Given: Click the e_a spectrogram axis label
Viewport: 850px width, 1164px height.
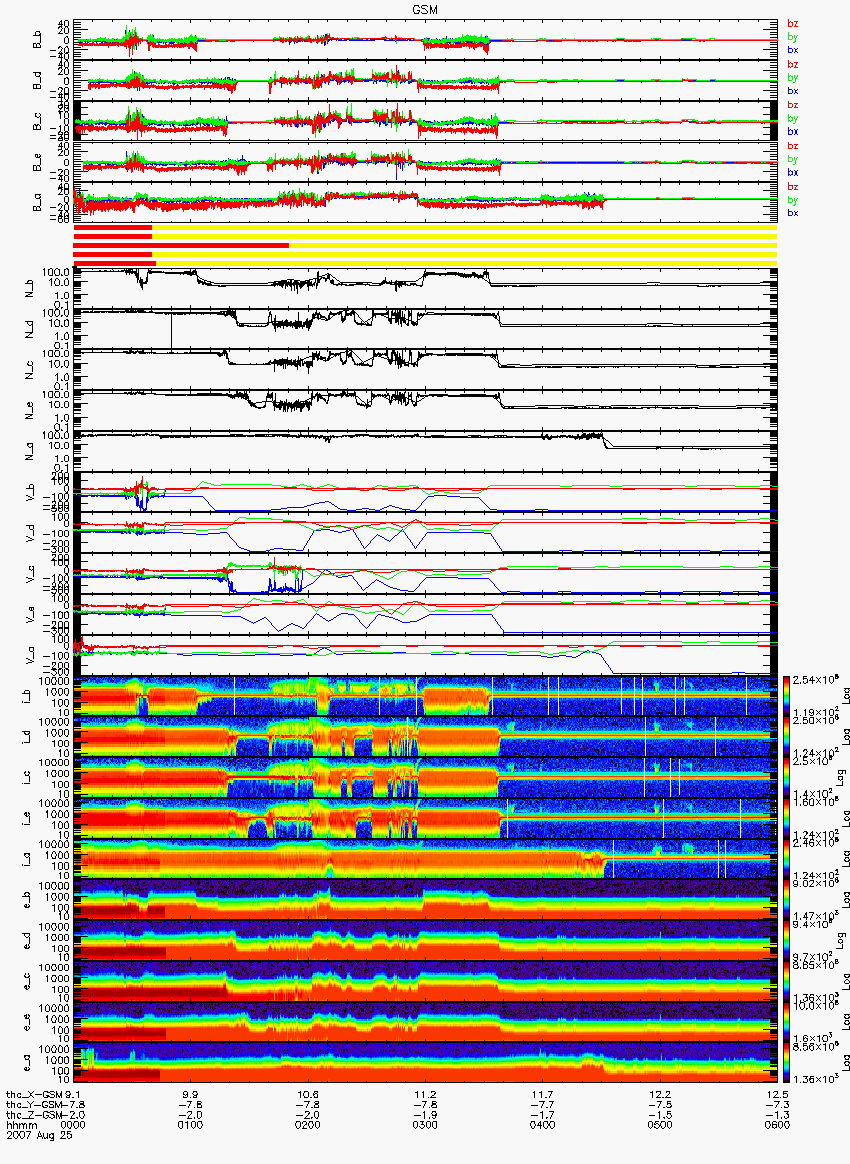Looking at the screenshot, I should (x=28, y=1063).
